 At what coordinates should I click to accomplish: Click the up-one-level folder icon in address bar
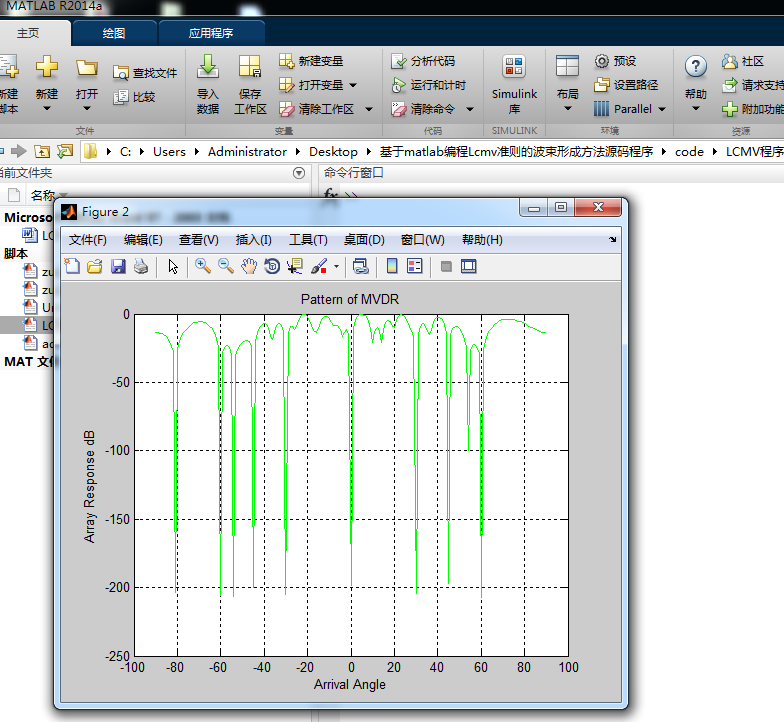point(42,151)
